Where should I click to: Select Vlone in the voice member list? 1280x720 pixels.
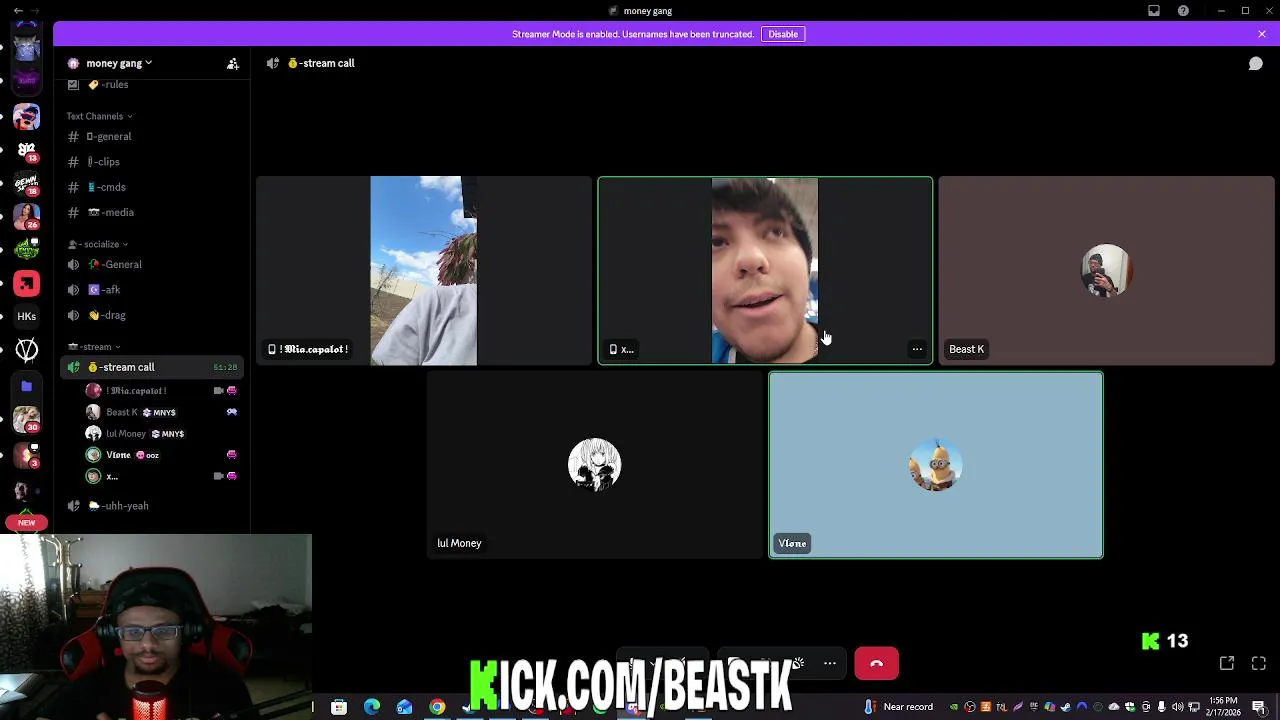tap(160, 455)
